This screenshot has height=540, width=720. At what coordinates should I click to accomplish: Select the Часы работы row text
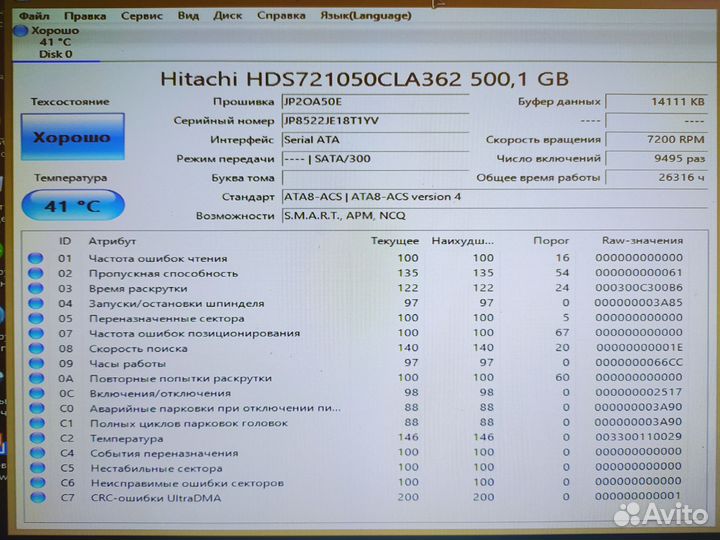128,364
